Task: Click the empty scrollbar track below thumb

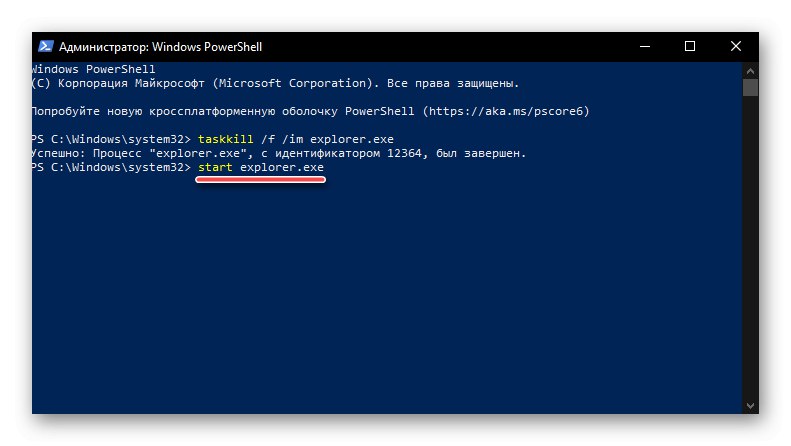Action: (750, 250)
